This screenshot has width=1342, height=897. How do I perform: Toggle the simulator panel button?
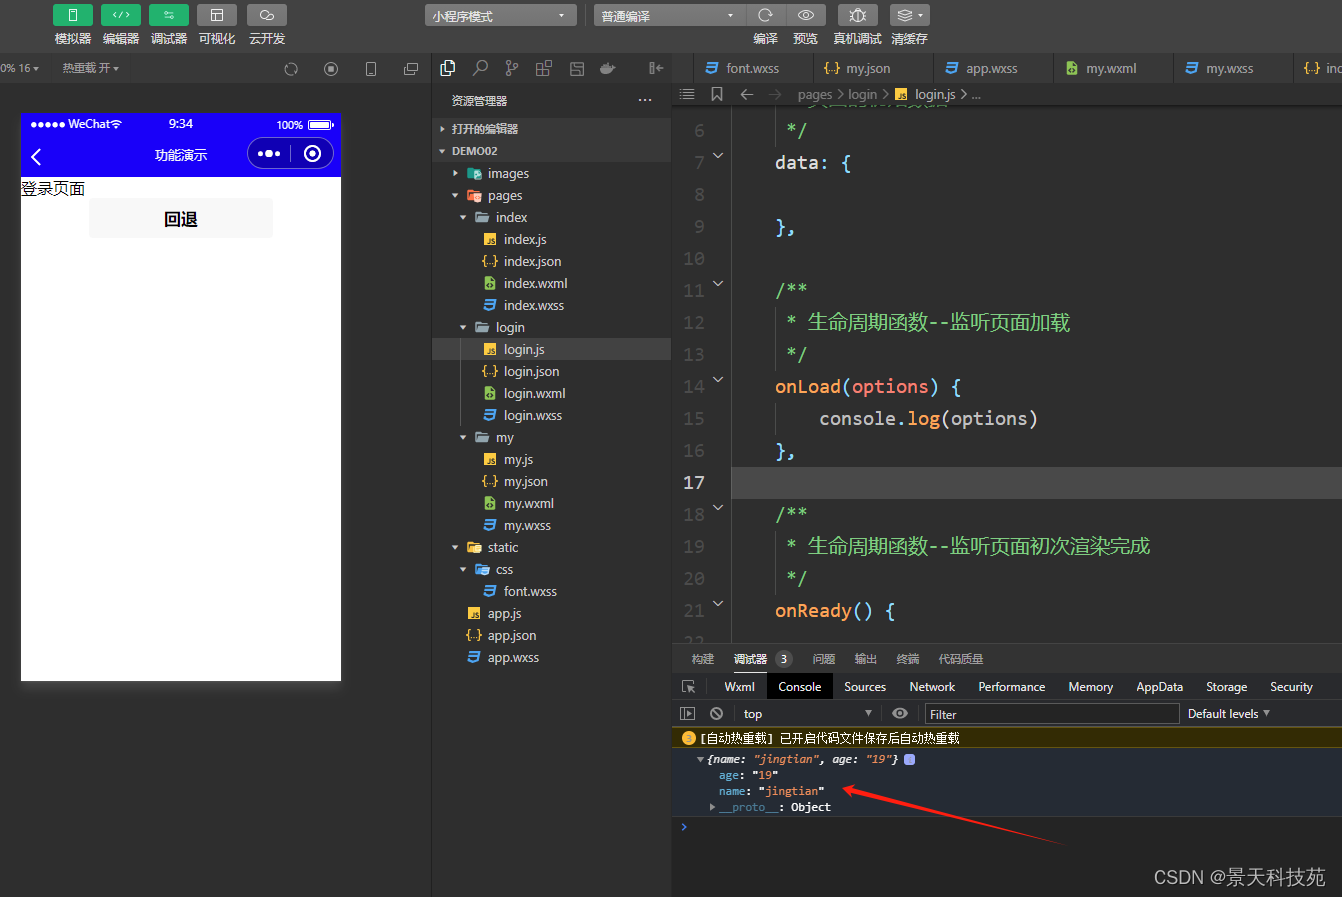[x=73, y=15]
